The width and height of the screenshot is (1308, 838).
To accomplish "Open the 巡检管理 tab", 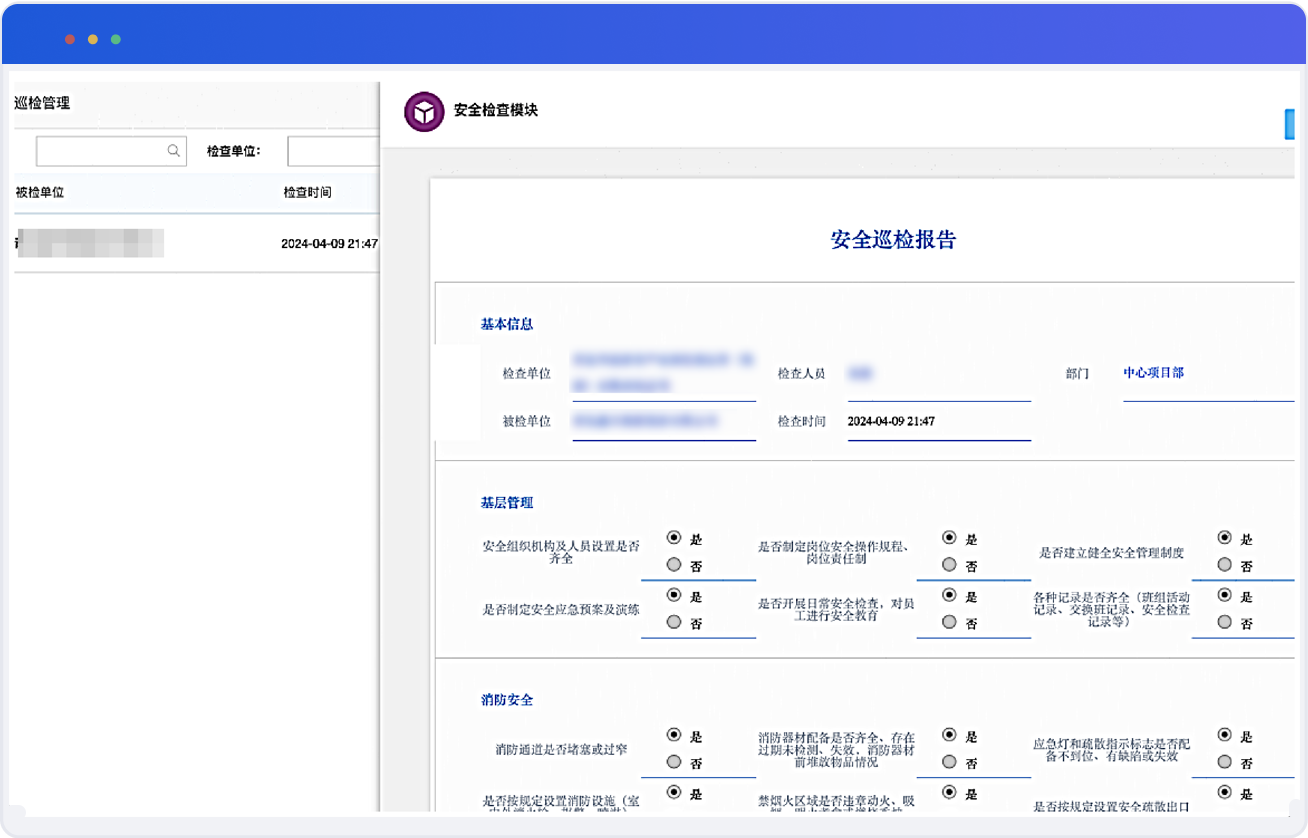I will (42, 103).
